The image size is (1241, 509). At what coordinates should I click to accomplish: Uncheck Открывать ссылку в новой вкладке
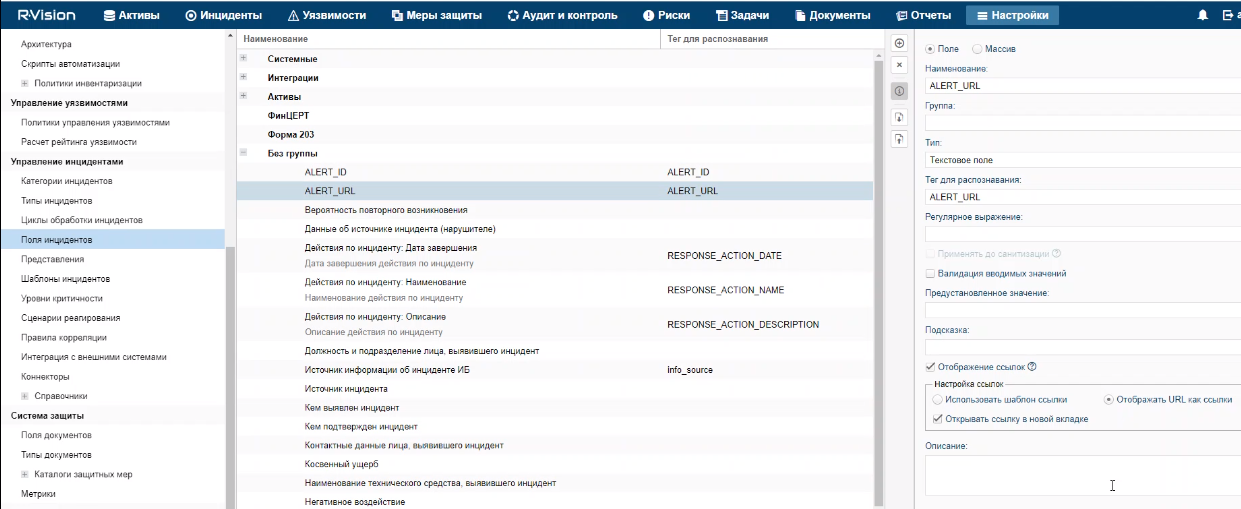(937, 419)
